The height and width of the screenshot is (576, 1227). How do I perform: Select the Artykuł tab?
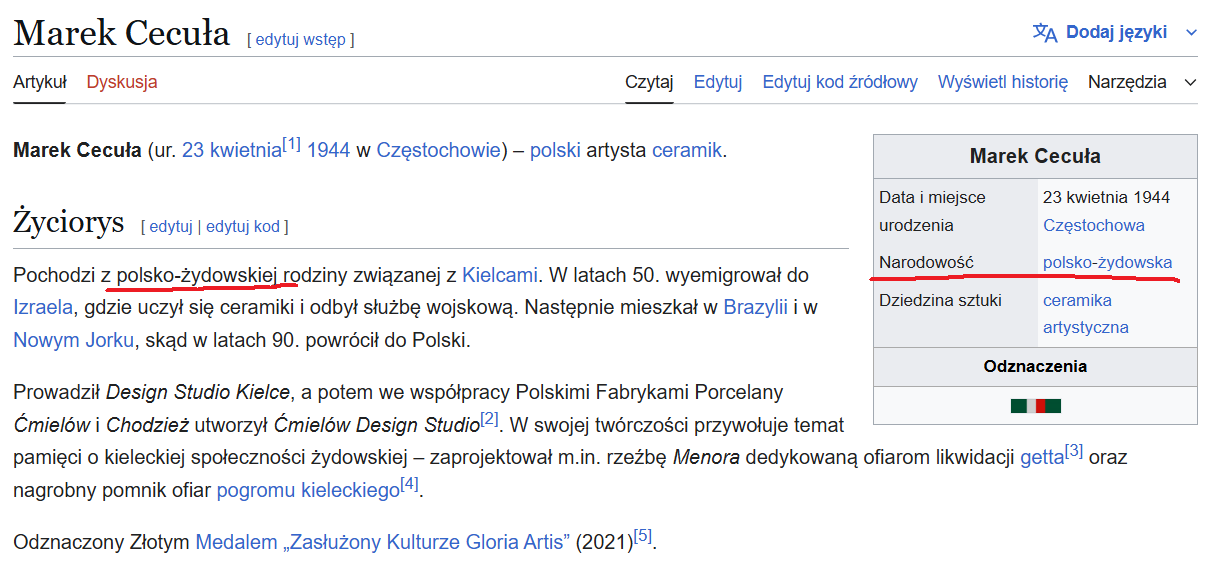(x=40, y=82)
